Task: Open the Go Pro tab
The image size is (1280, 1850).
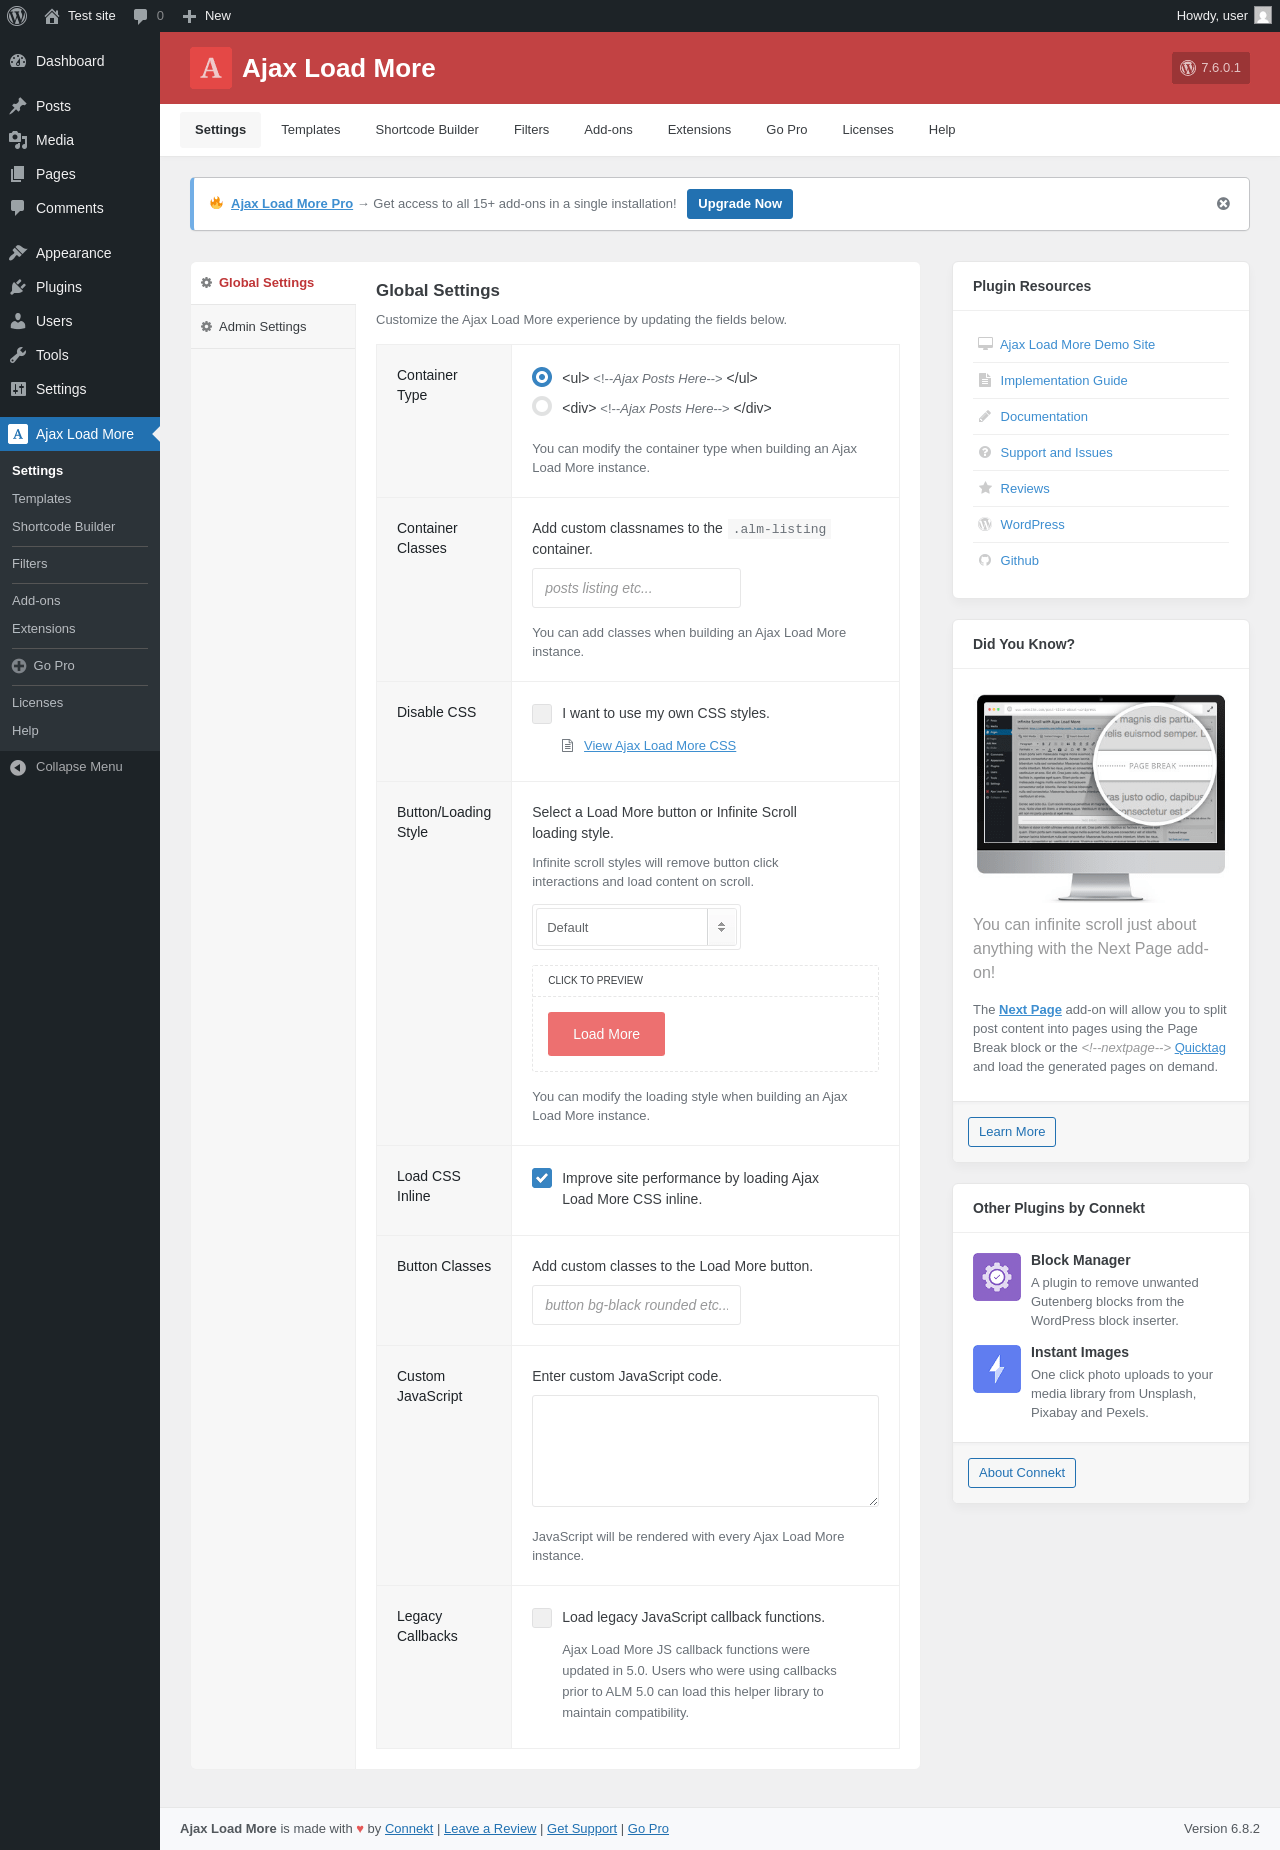Action: click(x=787, y=130)
